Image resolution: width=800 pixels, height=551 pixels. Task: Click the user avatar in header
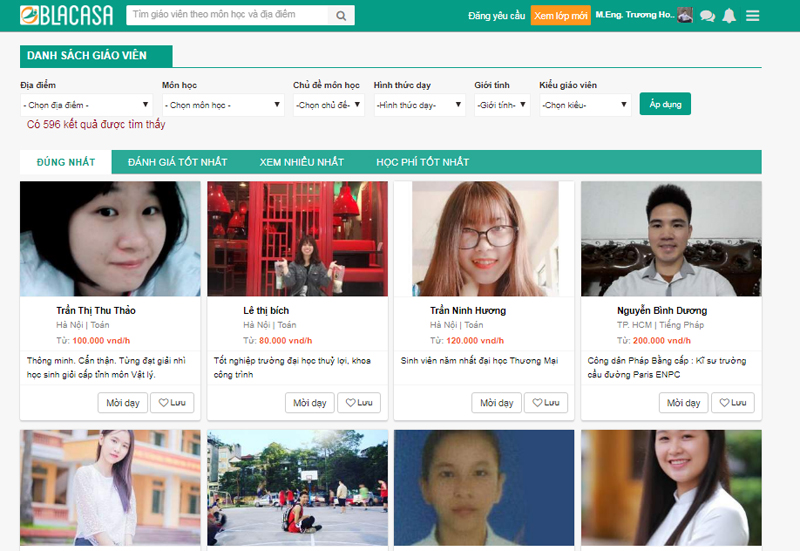tap(685, 15)
